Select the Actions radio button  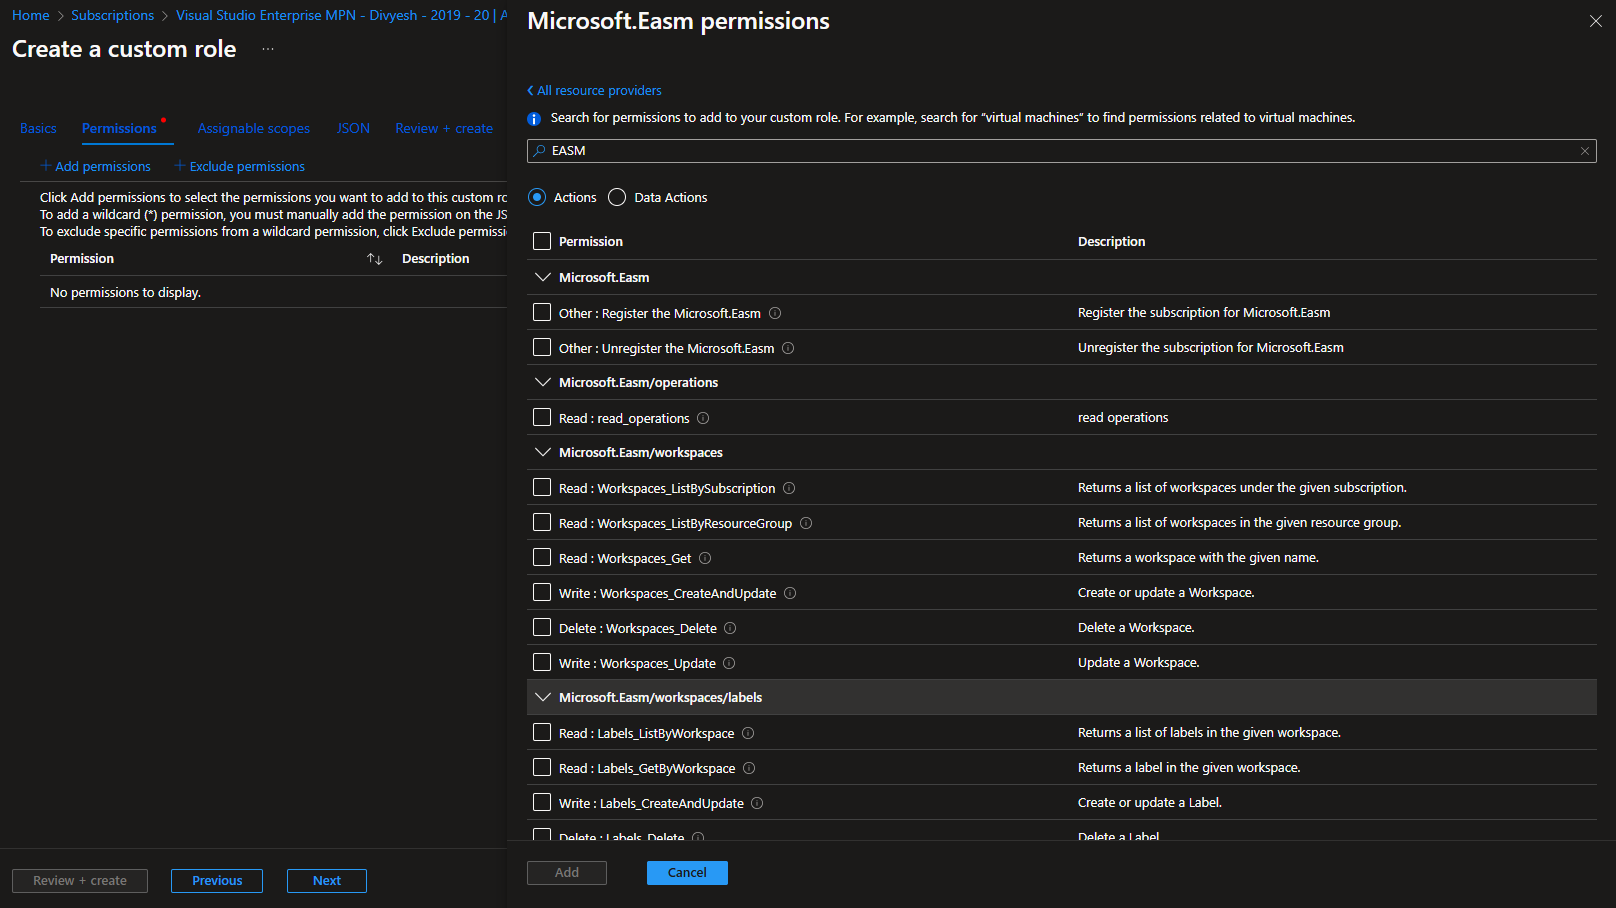pos(537,197)
